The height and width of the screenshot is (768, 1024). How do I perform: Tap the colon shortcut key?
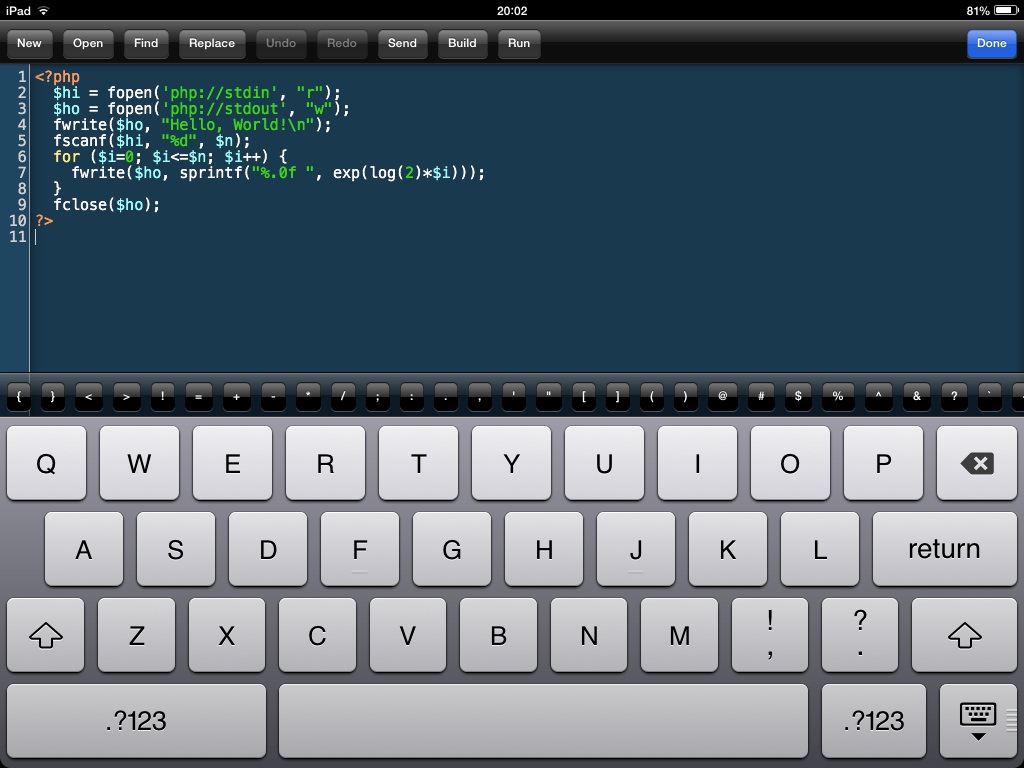coord(411,396)
